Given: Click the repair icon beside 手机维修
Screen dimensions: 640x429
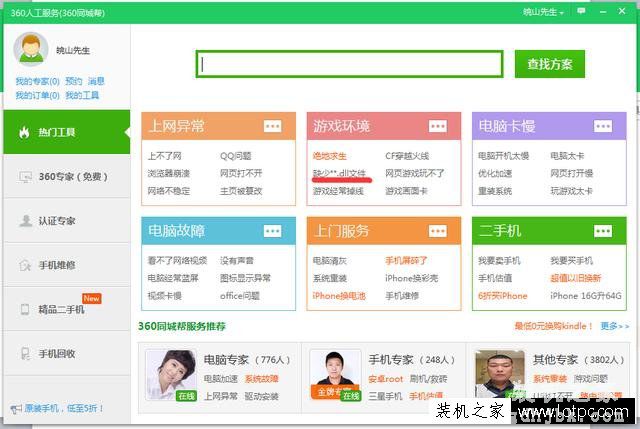Looking at the screenshot, I should [25, 265].
